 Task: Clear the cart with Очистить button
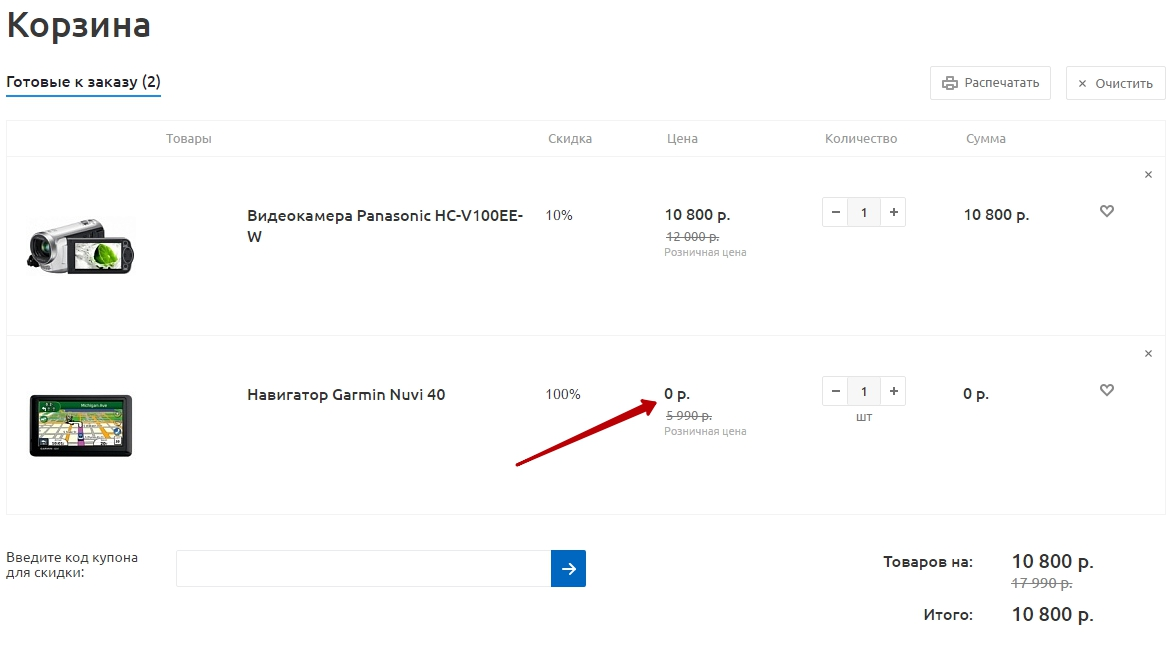tap(1115, 83)
